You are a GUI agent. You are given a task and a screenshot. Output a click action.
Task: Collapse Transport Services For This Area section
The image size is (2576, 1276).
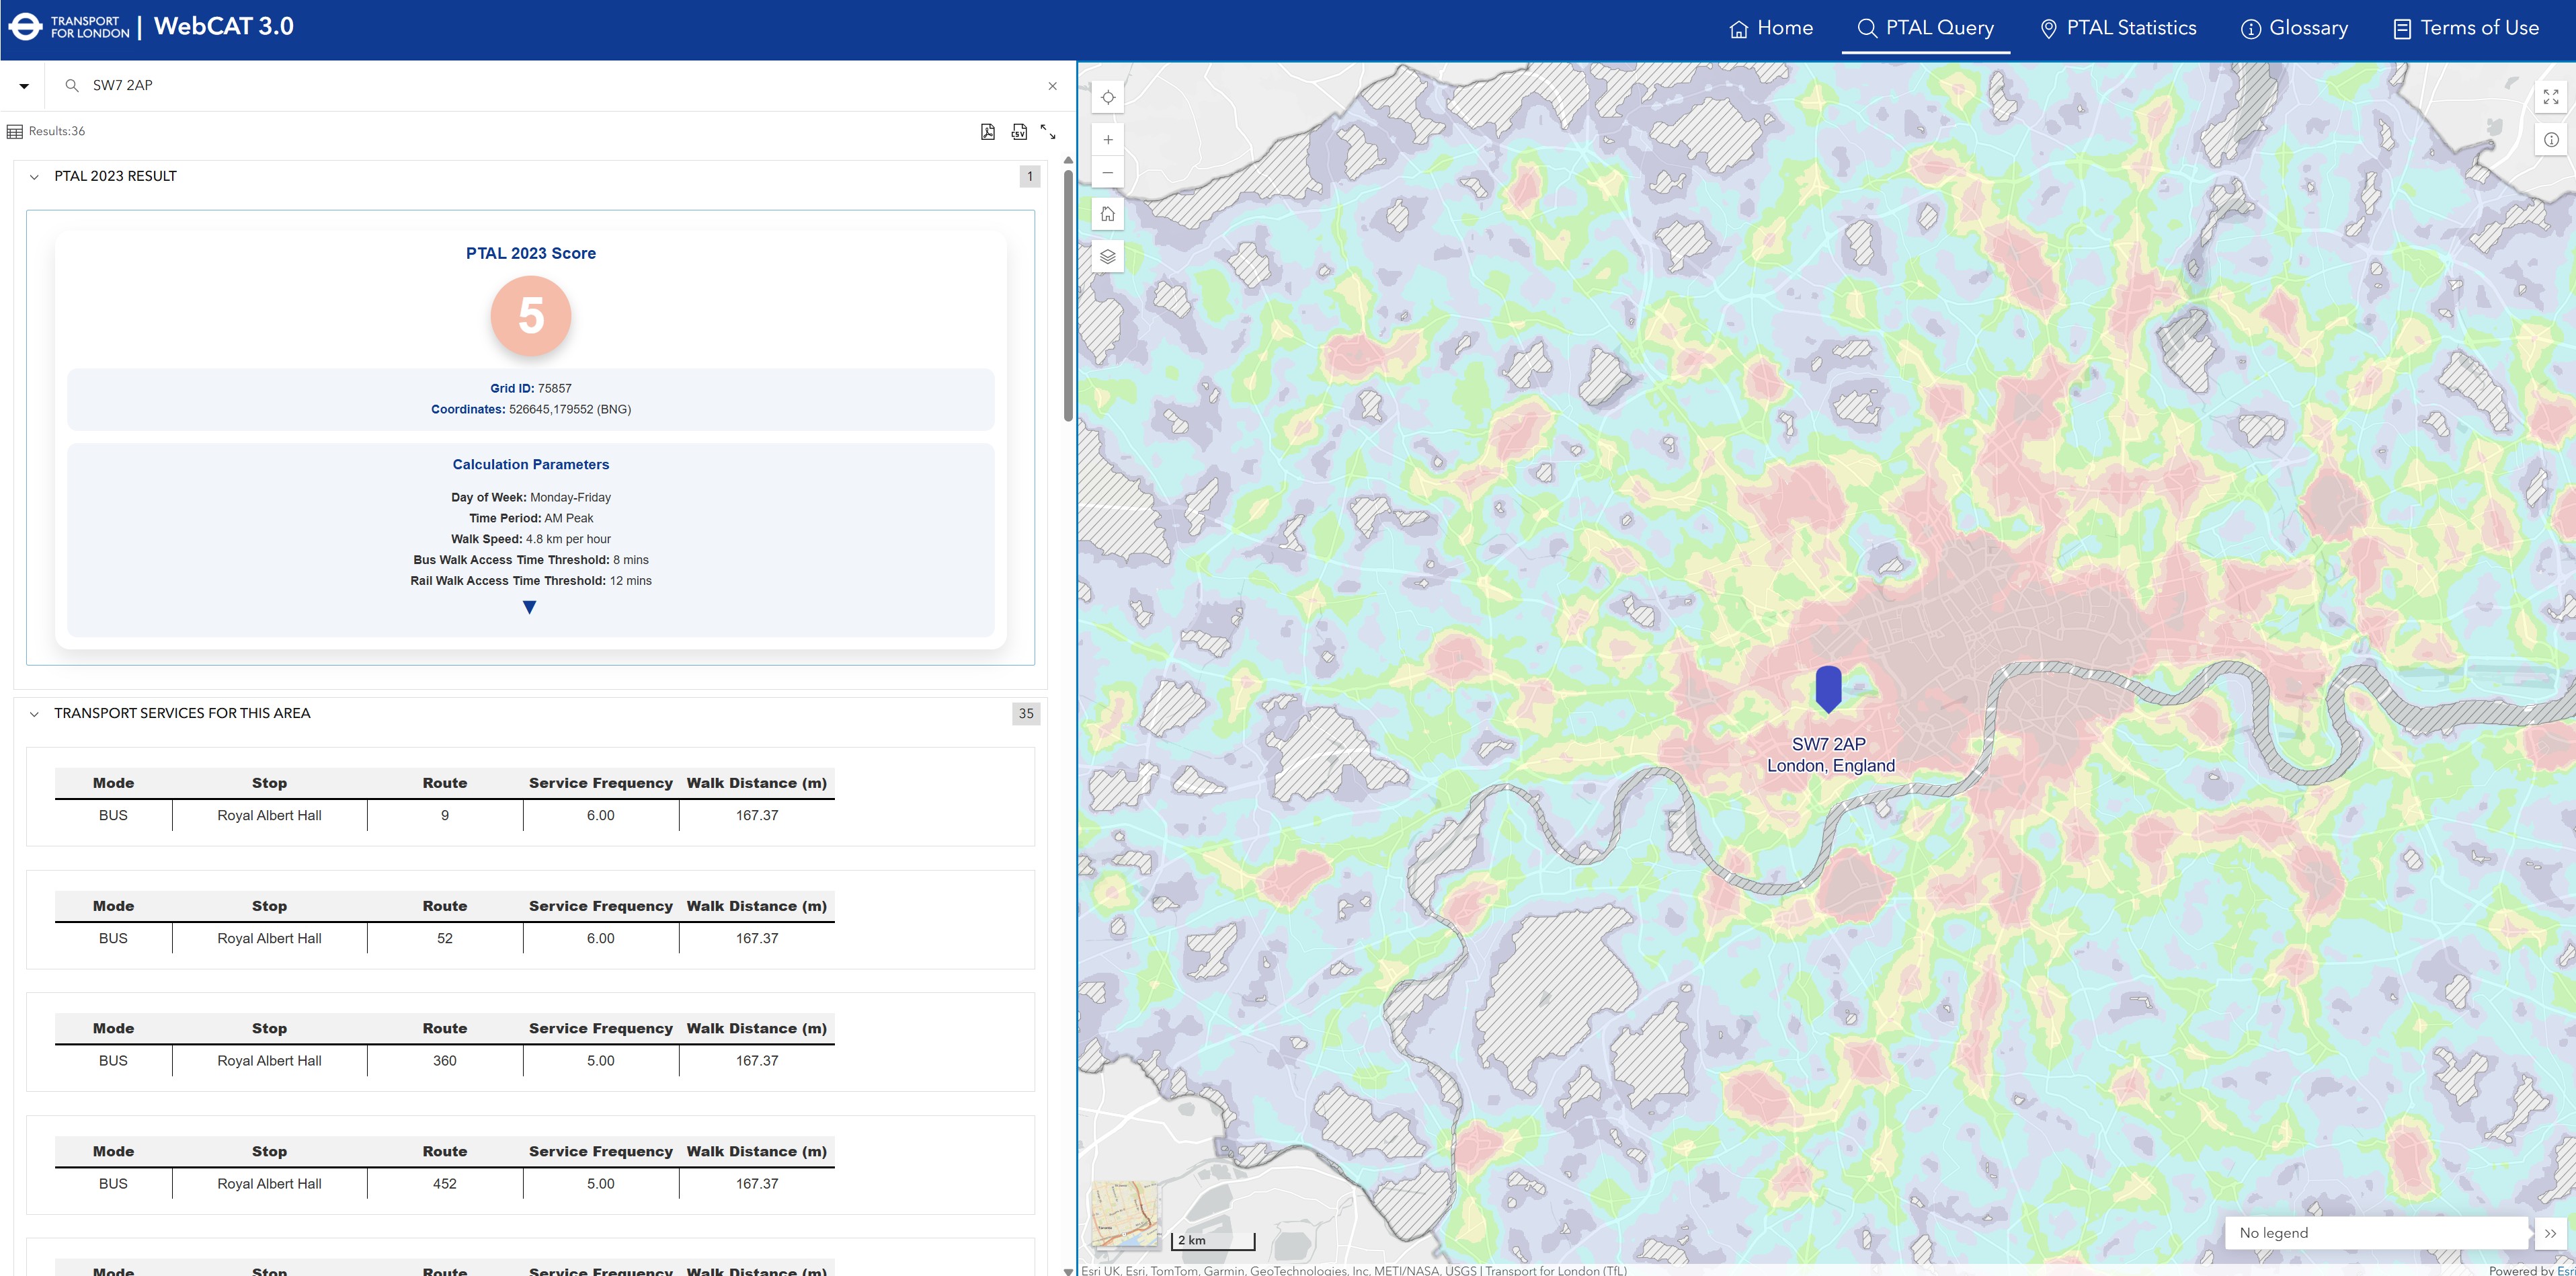[34, 714]
